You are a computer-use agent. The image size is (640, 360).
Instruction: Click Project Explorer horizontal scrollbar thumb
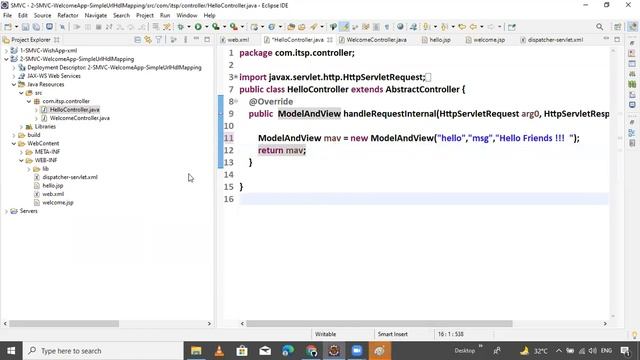click(64, 324)
